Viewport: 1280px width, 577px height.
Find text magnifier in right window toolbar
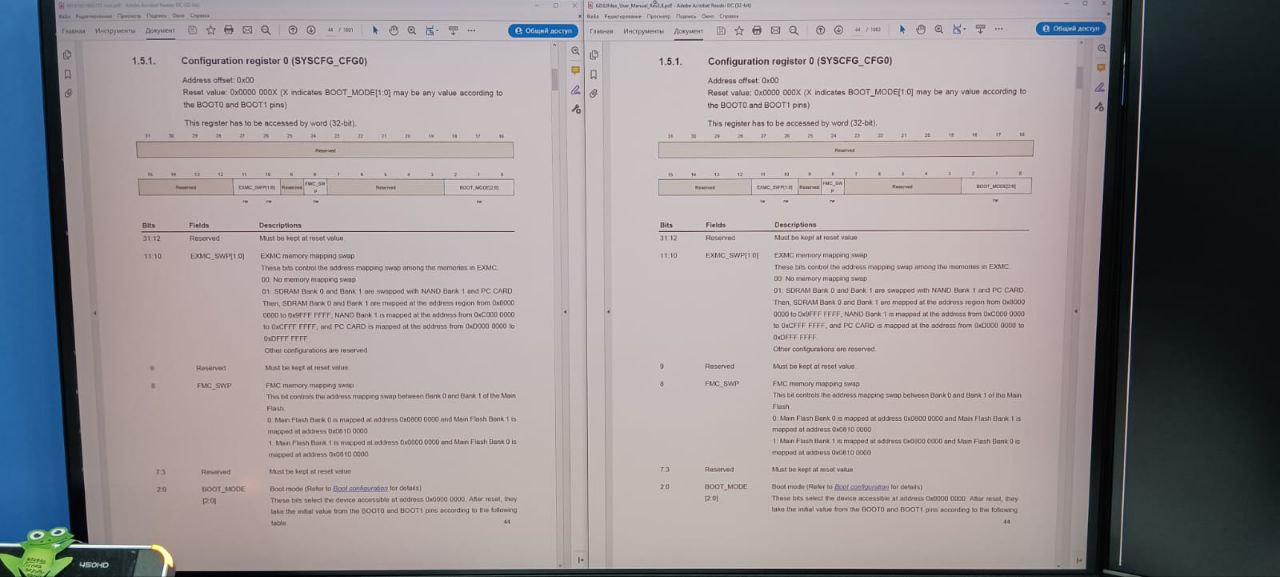pyautogui.click(x=793, y=30)
